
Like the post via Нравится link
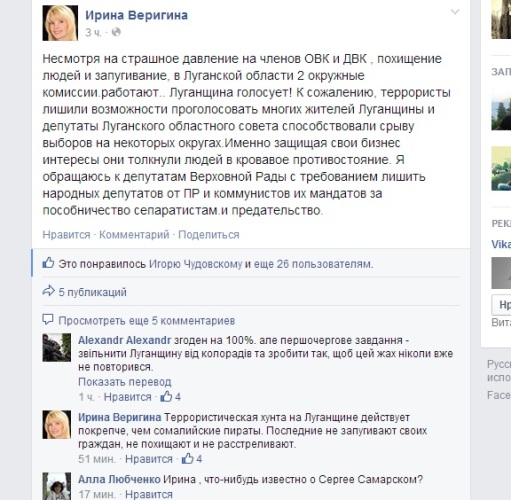66,235
